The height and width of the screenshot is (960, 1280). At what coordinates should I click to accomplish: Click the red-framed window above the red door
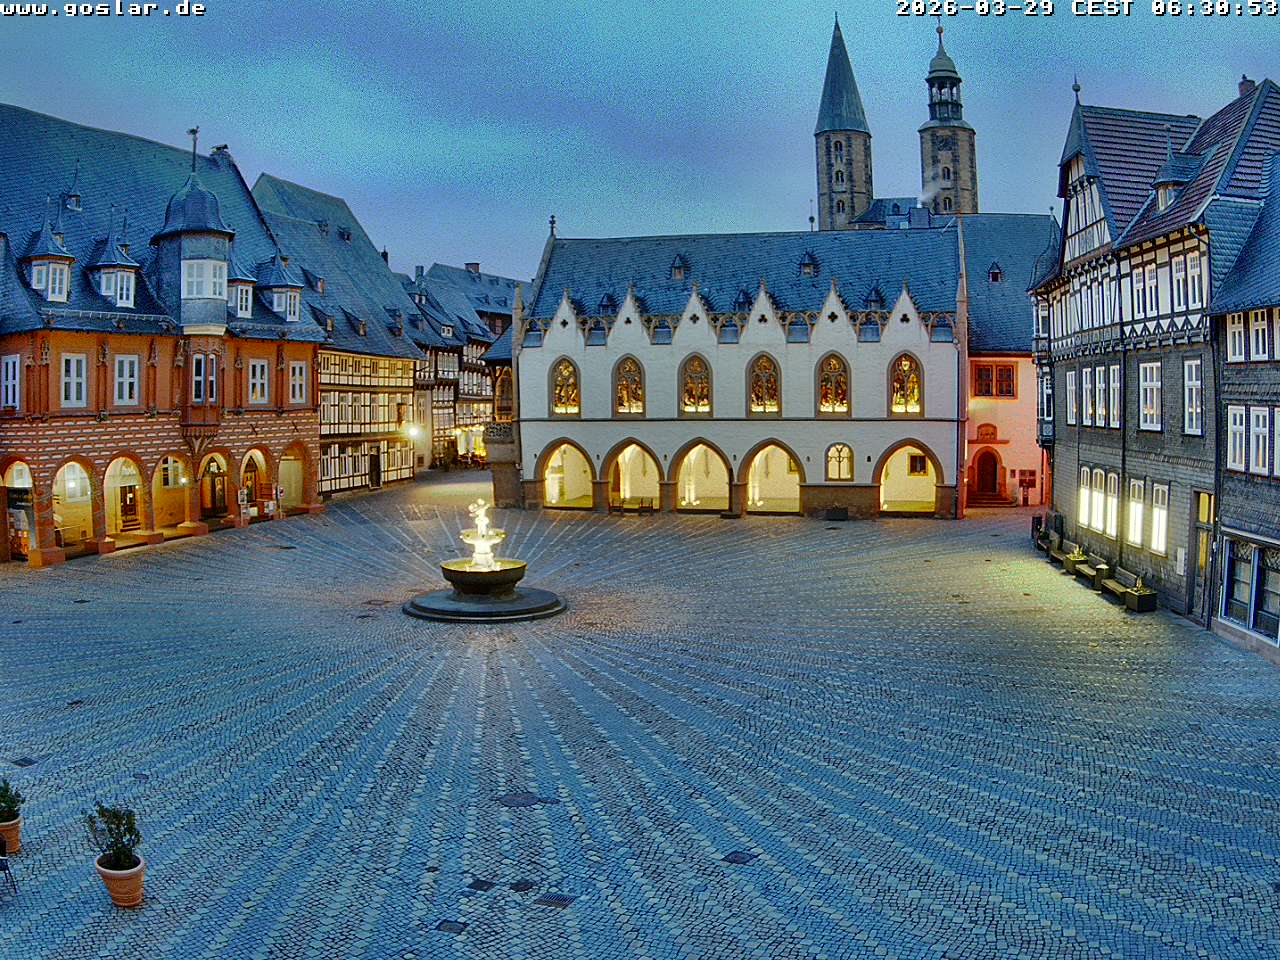coord(994,380)
